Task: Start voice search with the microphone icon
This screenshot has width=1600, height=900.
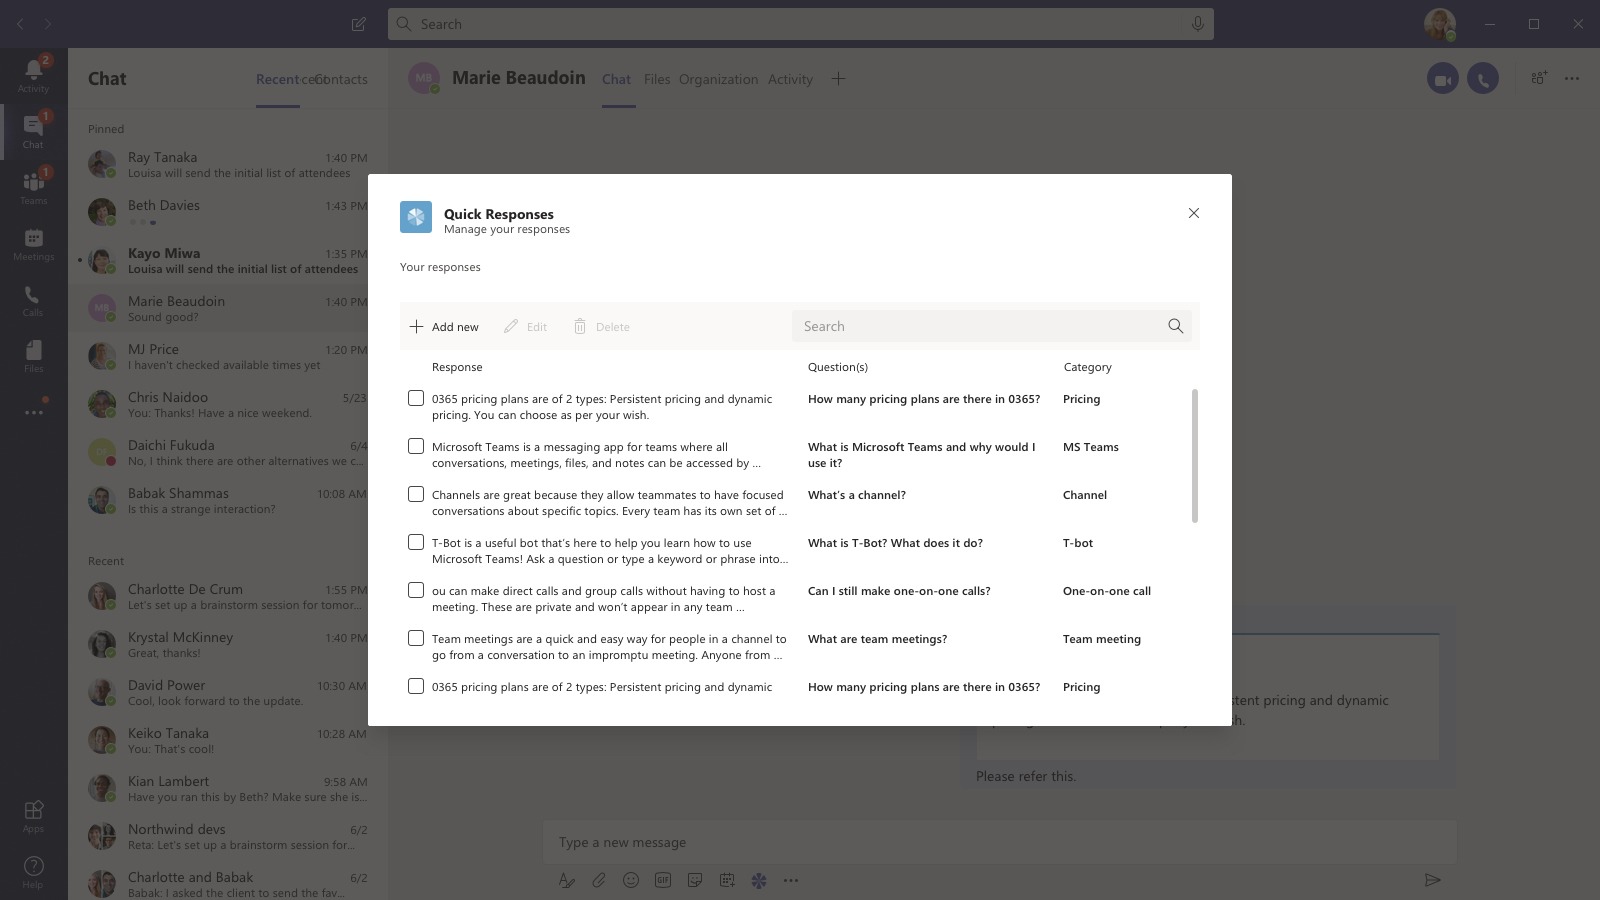Action: 1197,23
